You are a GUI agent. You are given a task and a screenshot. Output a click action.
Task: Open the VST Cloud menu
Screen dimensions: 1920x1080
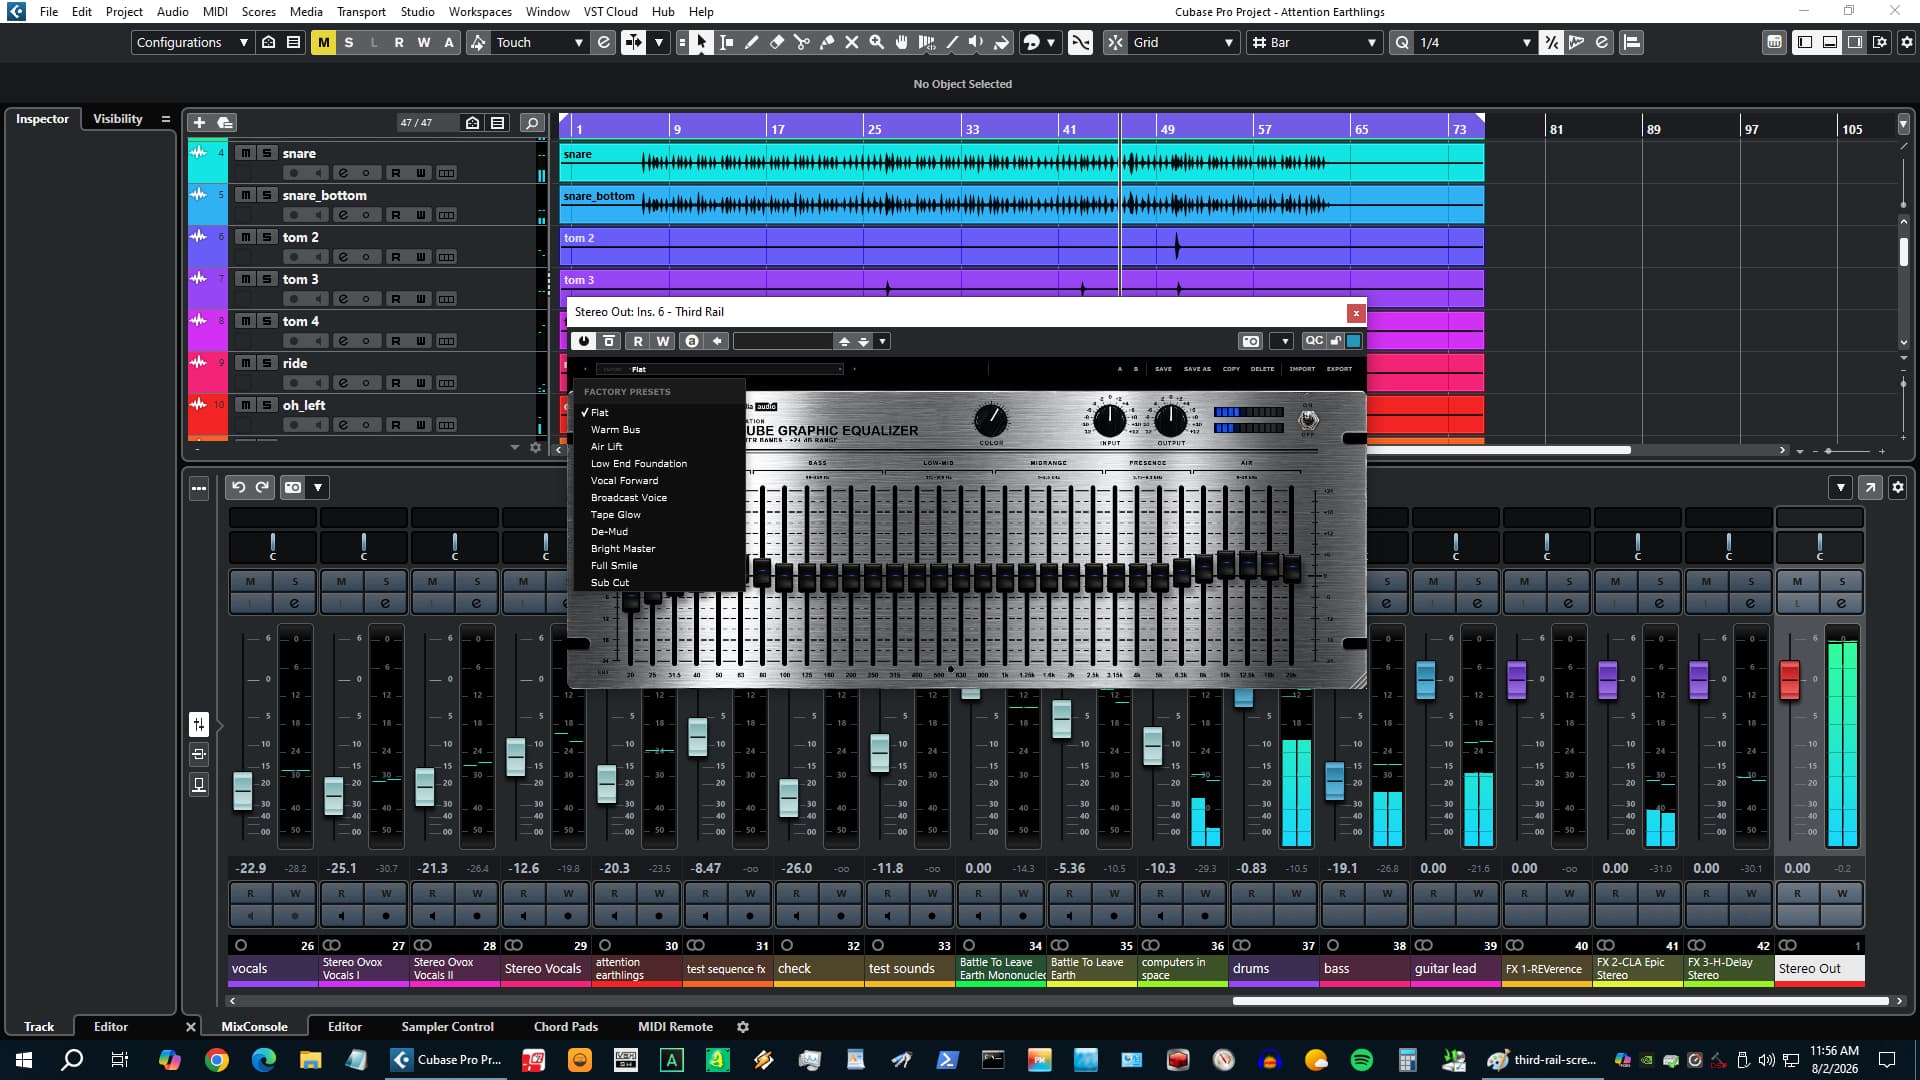click(610, 11)
